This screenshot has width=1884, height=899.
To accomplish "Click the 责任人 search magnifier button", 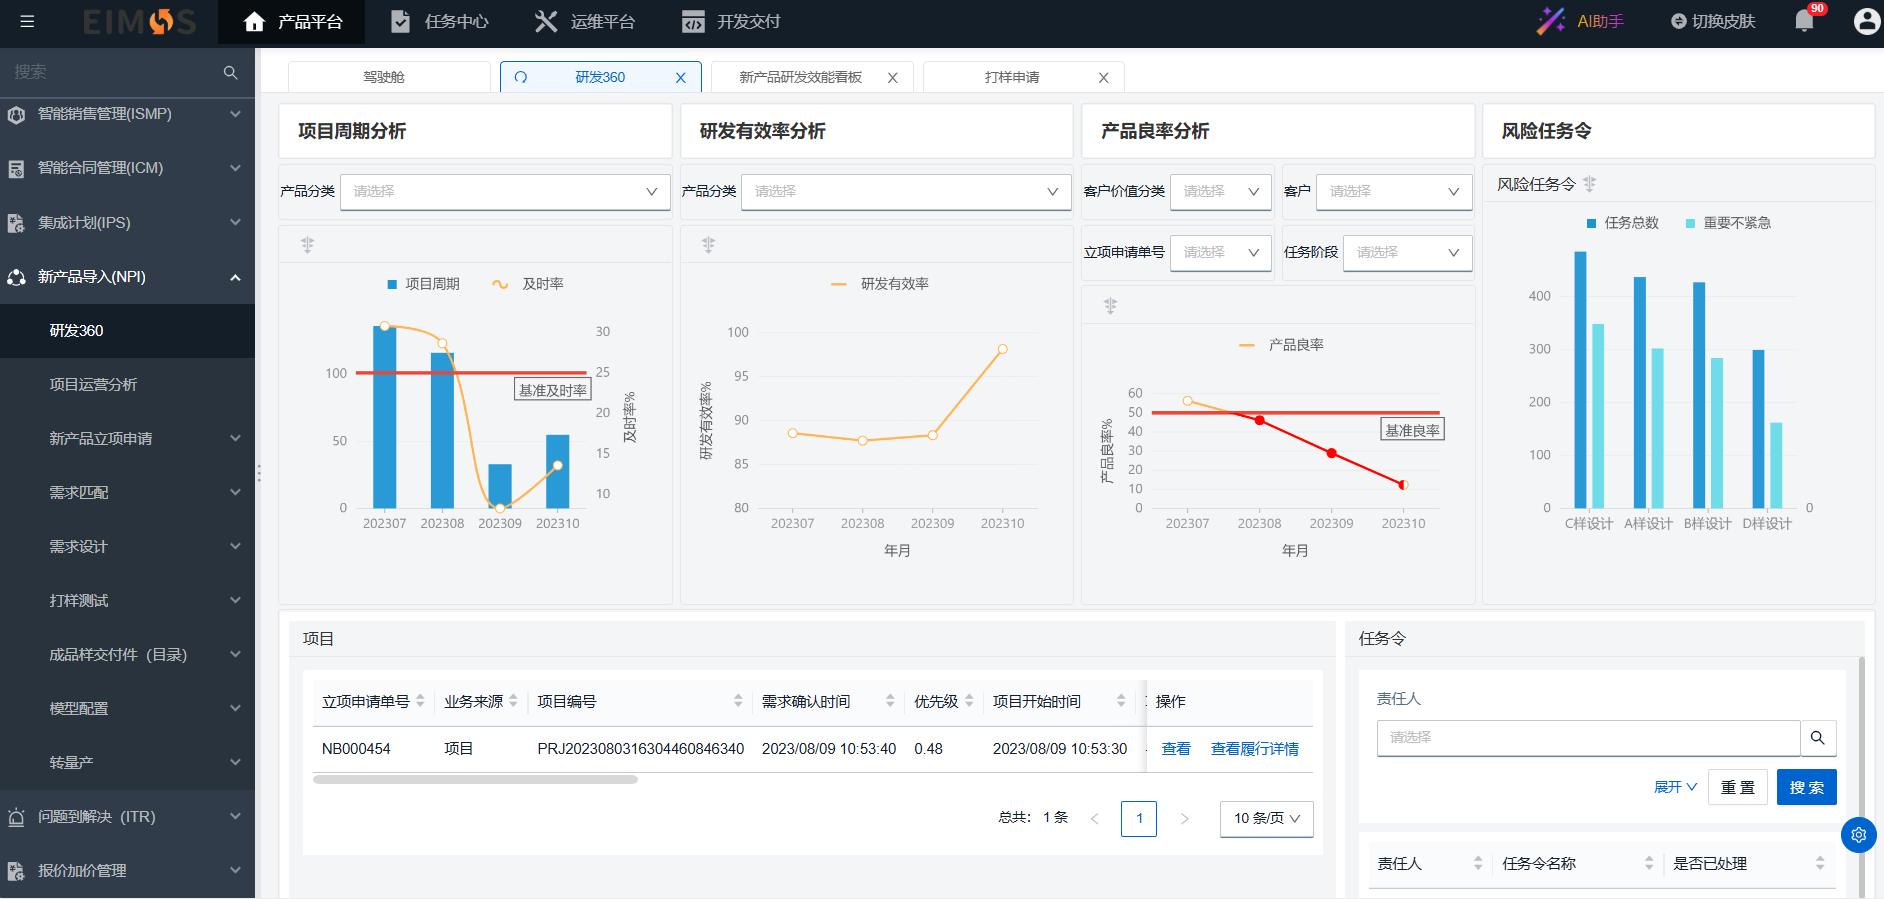I will (x=1817, y=738).
